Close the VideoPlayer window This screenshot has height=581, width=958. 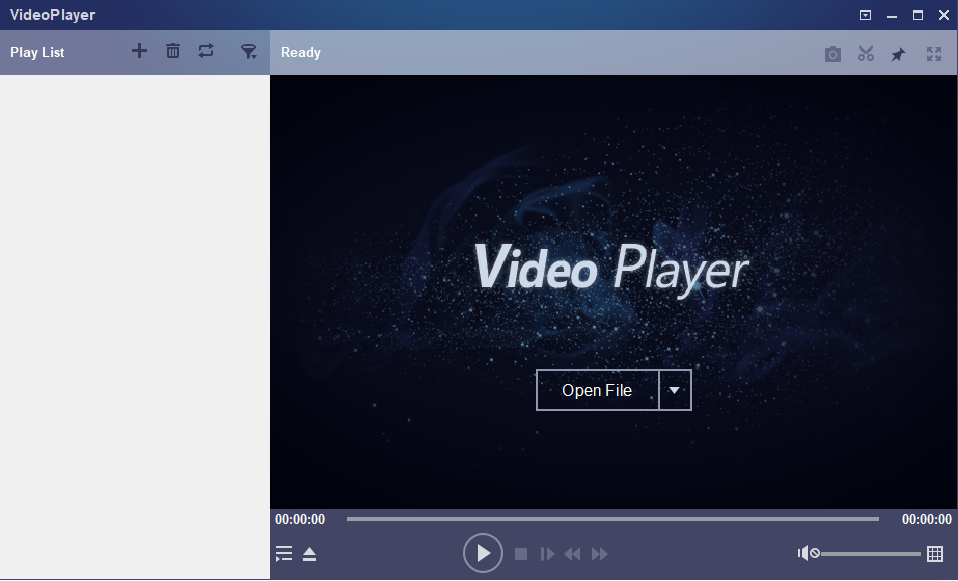coord(944,15)
